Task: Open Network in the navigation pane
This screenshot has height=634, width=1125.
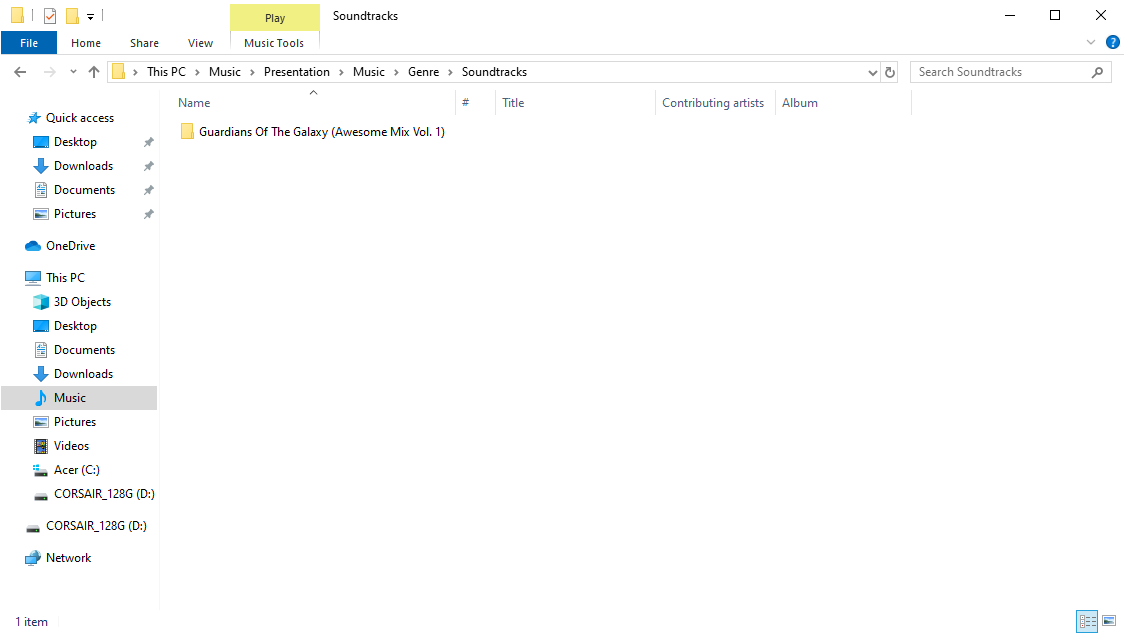Action: pos(68,558)
